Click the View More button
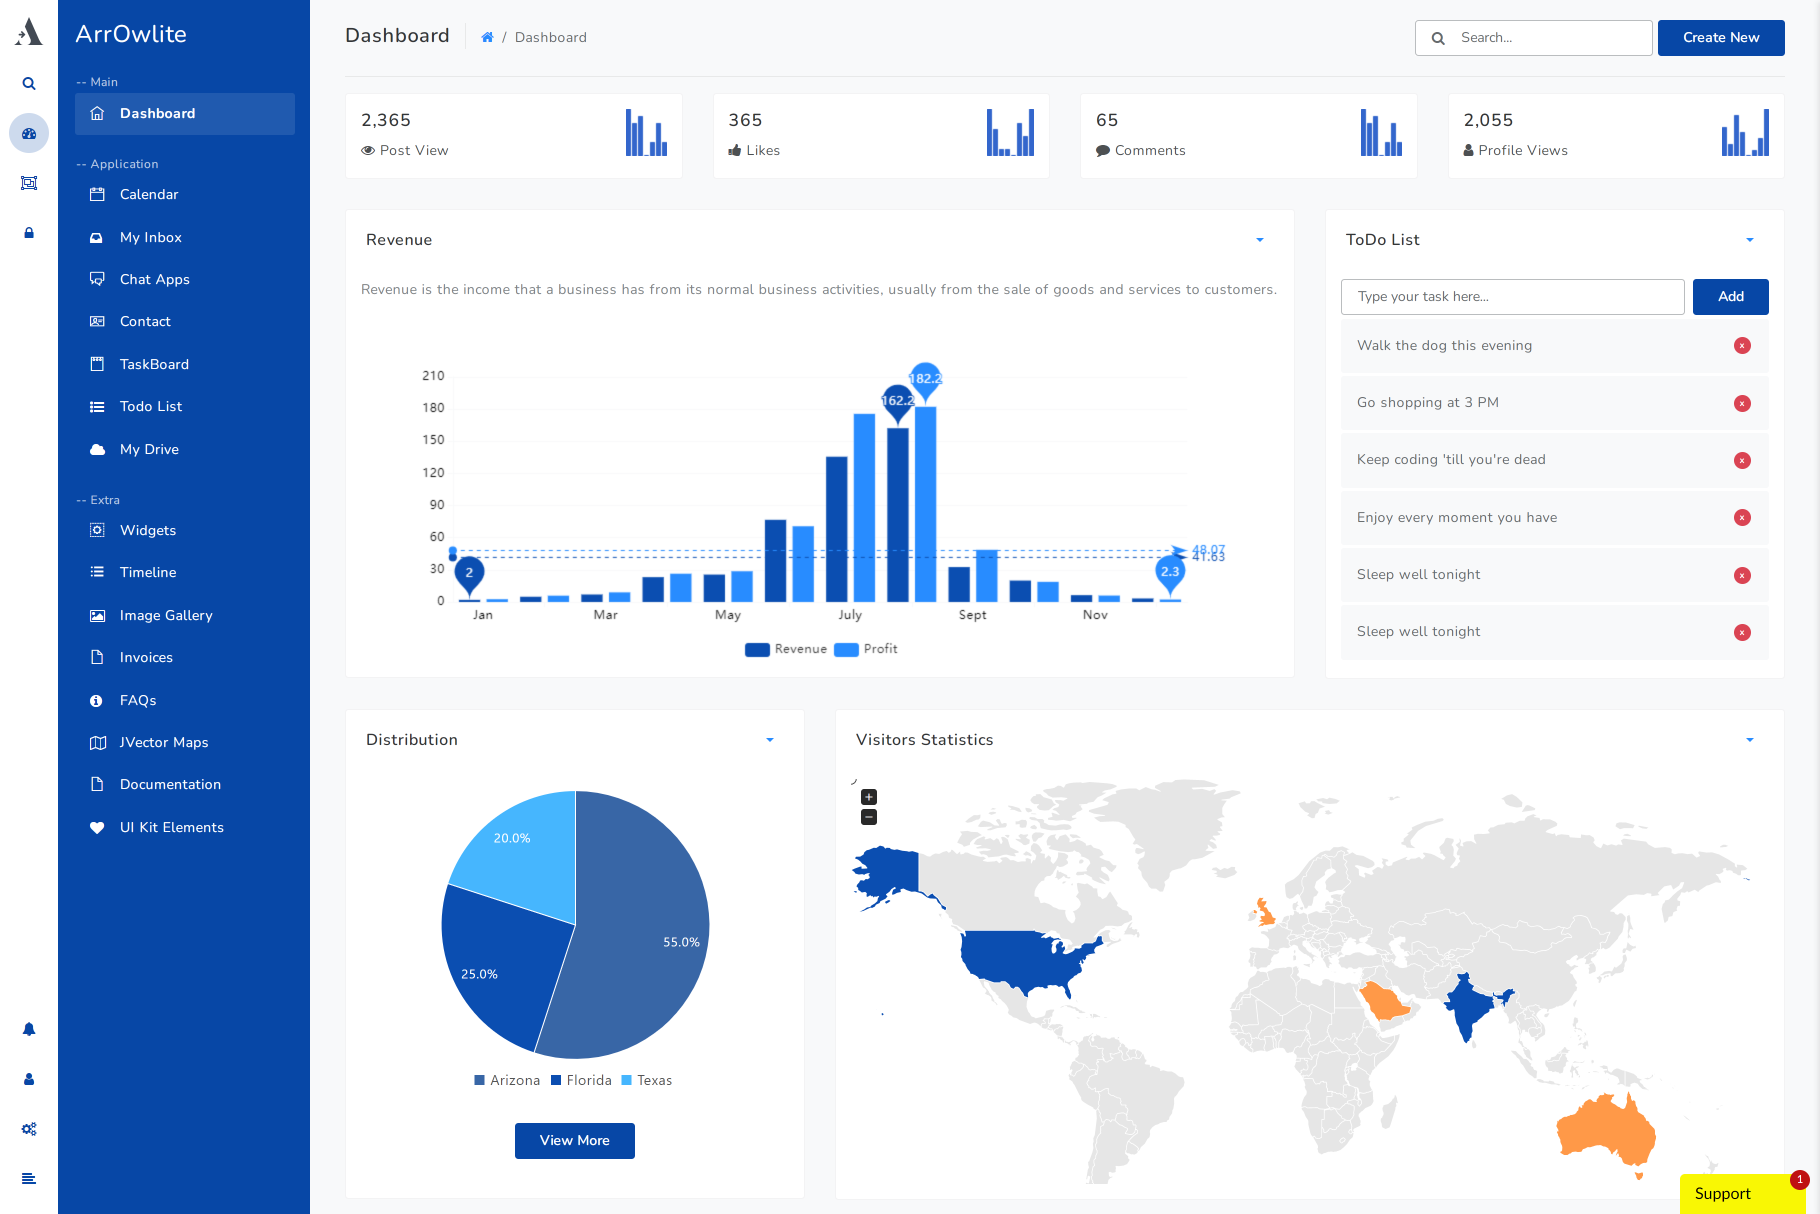This screenshot has width=1820, height=1214. (x=575, y=1141)
